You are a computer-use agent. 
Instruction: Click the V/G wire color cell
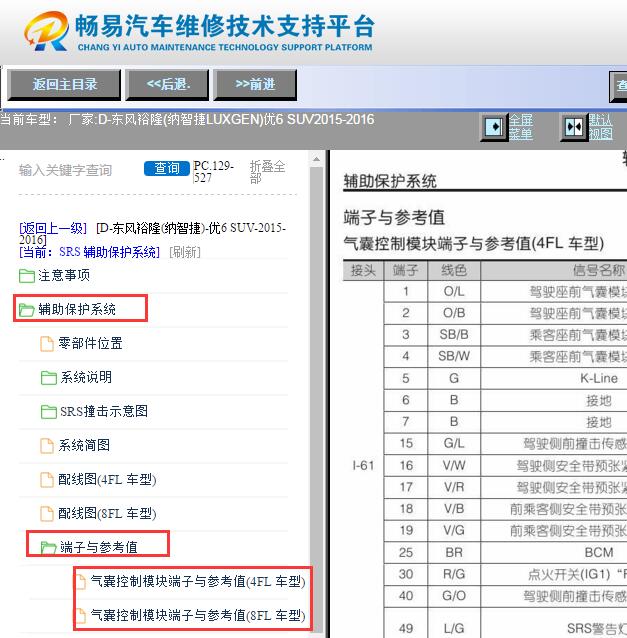coord(454,531)
